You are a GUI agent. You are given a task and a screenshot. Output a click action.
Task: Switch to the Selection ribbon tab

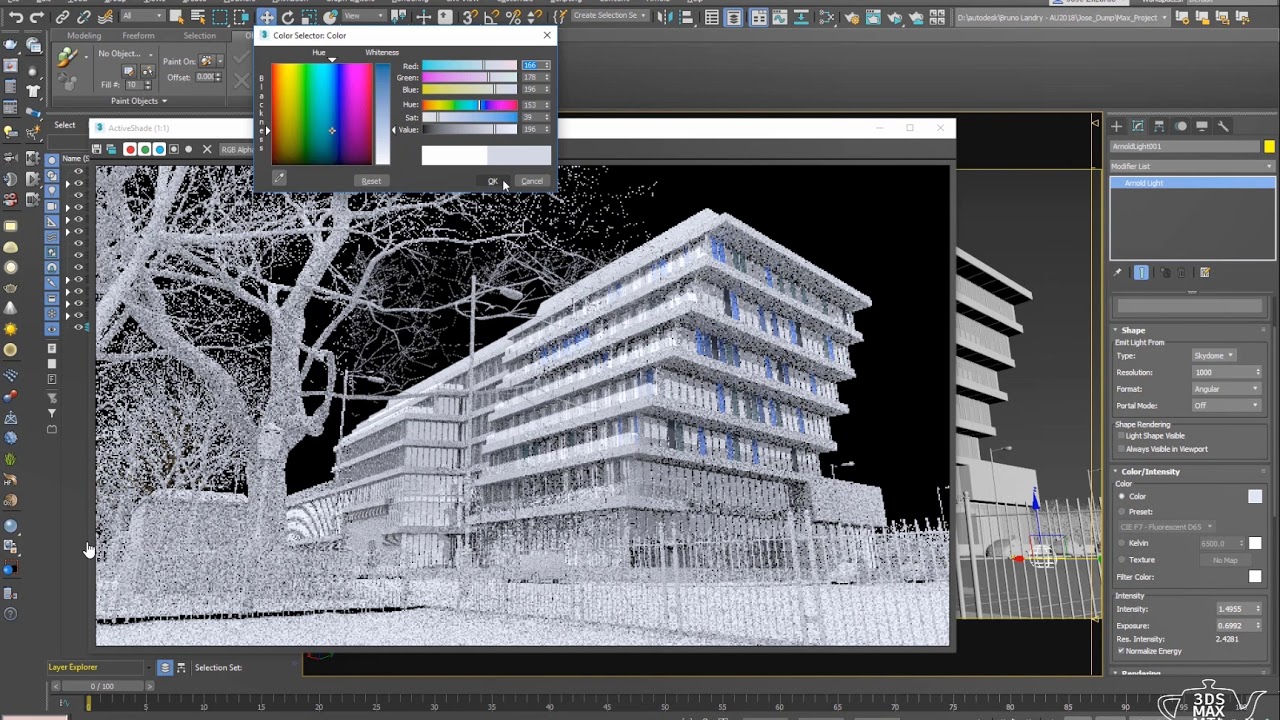[x=199, y=36]
